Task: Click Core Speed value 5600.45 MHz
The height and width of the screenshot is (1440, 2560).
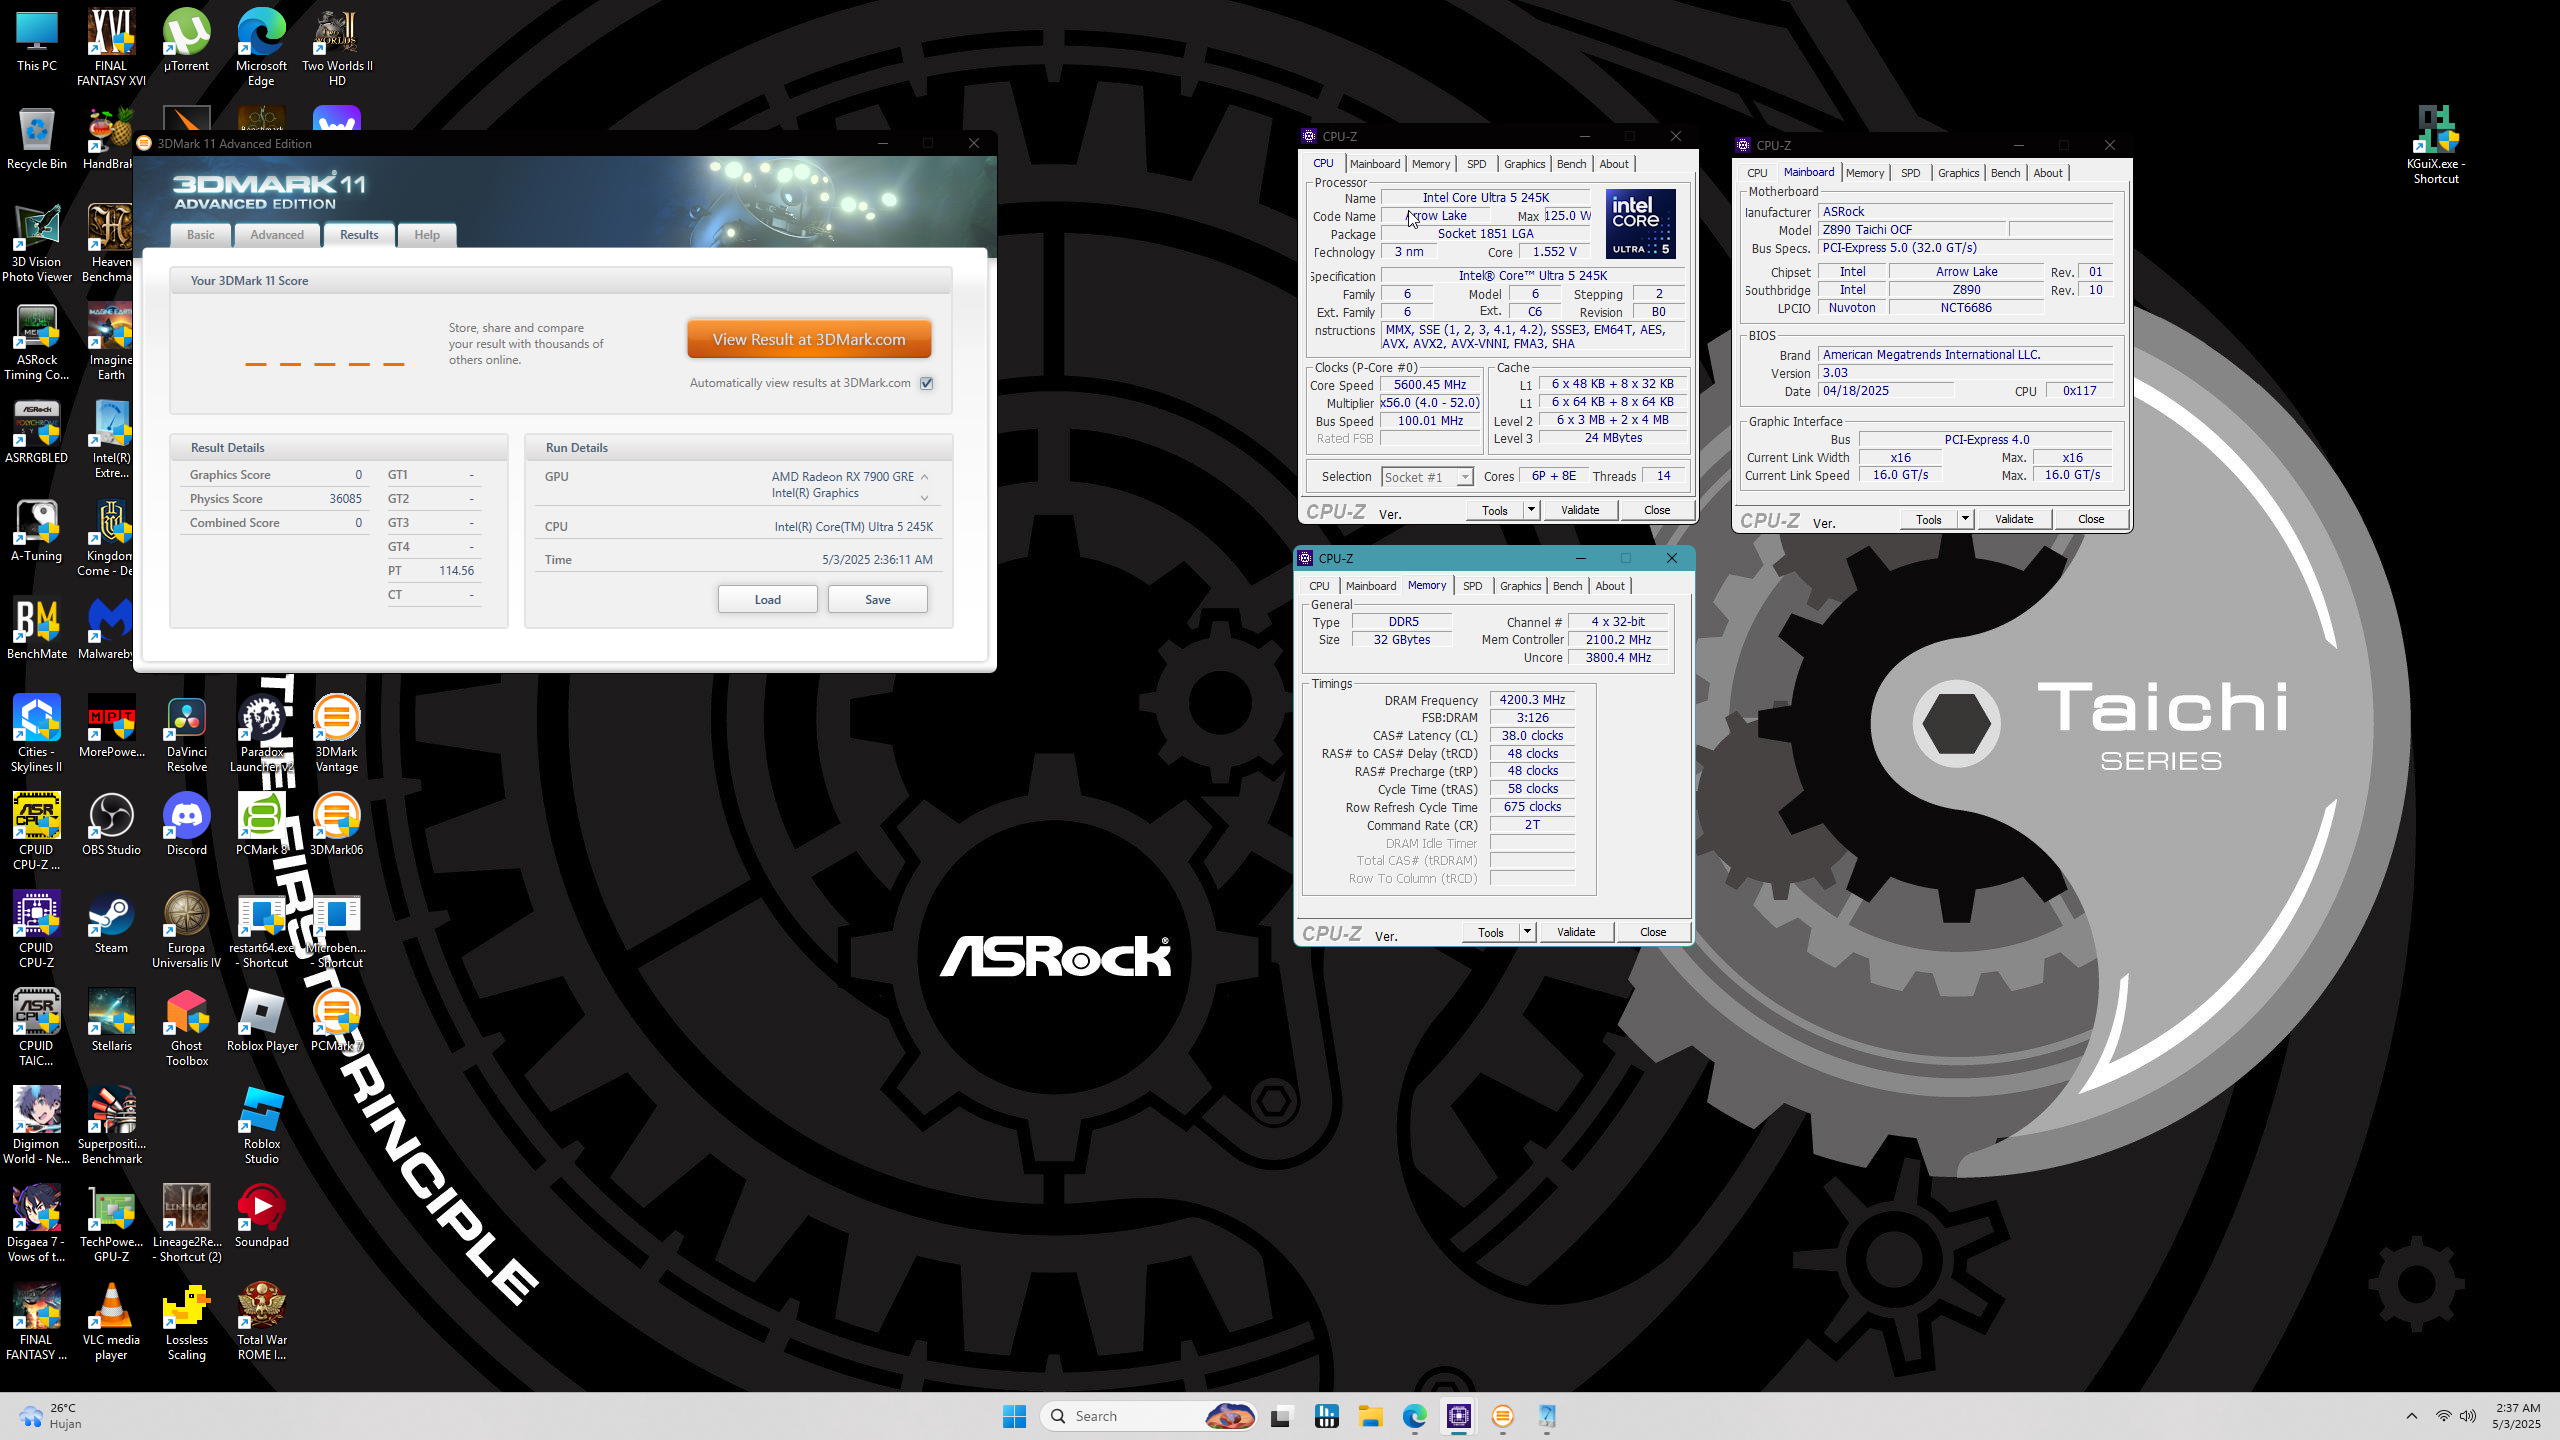Action: 1430,385
